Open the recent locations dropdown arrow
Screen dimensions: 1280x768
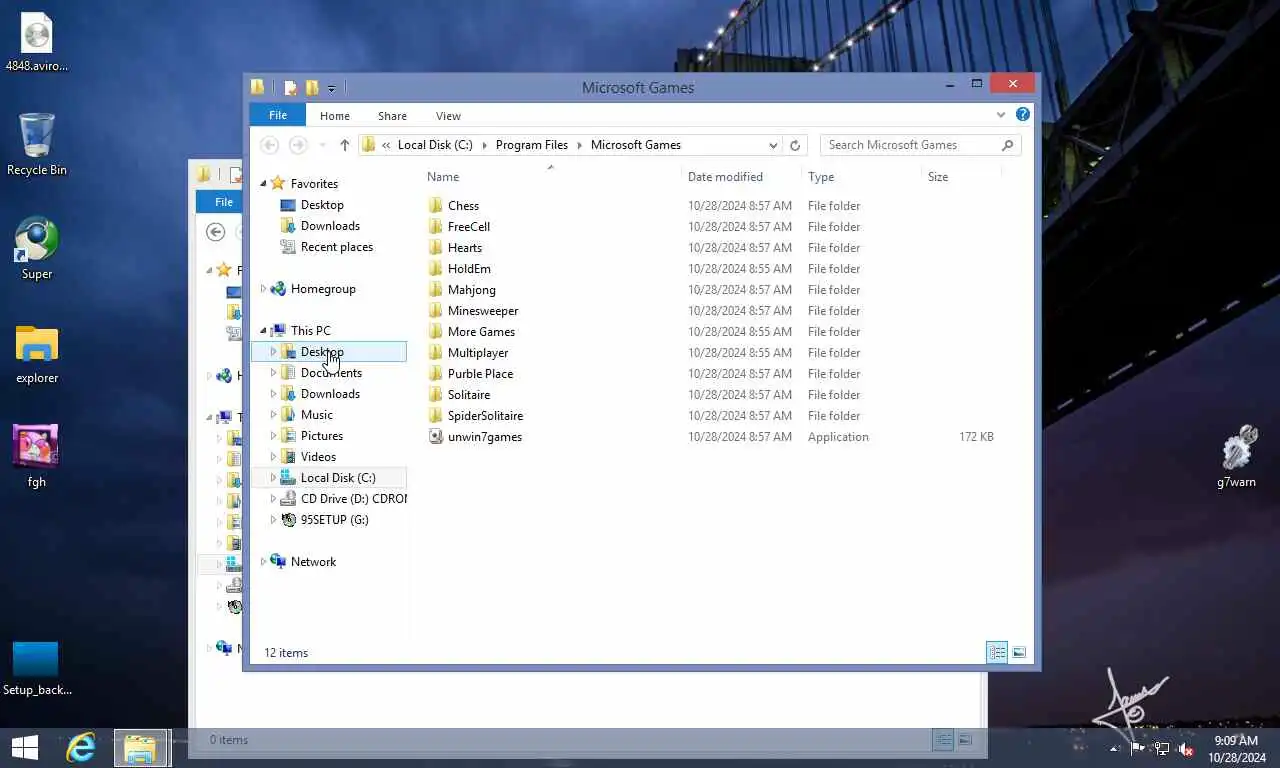pos(322,145)
